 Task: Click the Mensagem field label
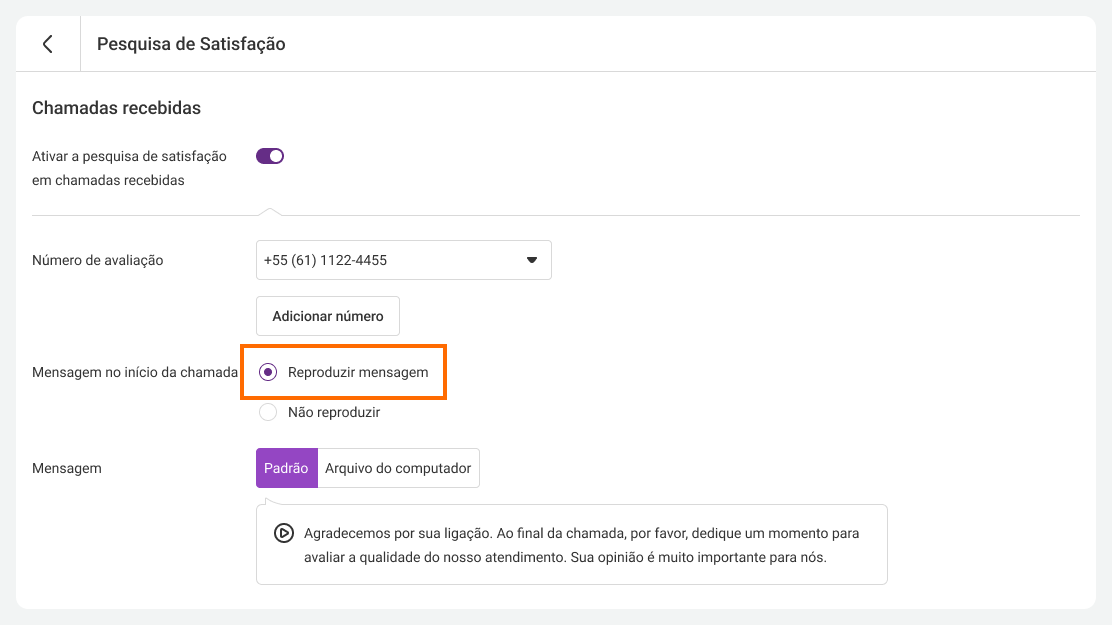click(x=67, y=468)
